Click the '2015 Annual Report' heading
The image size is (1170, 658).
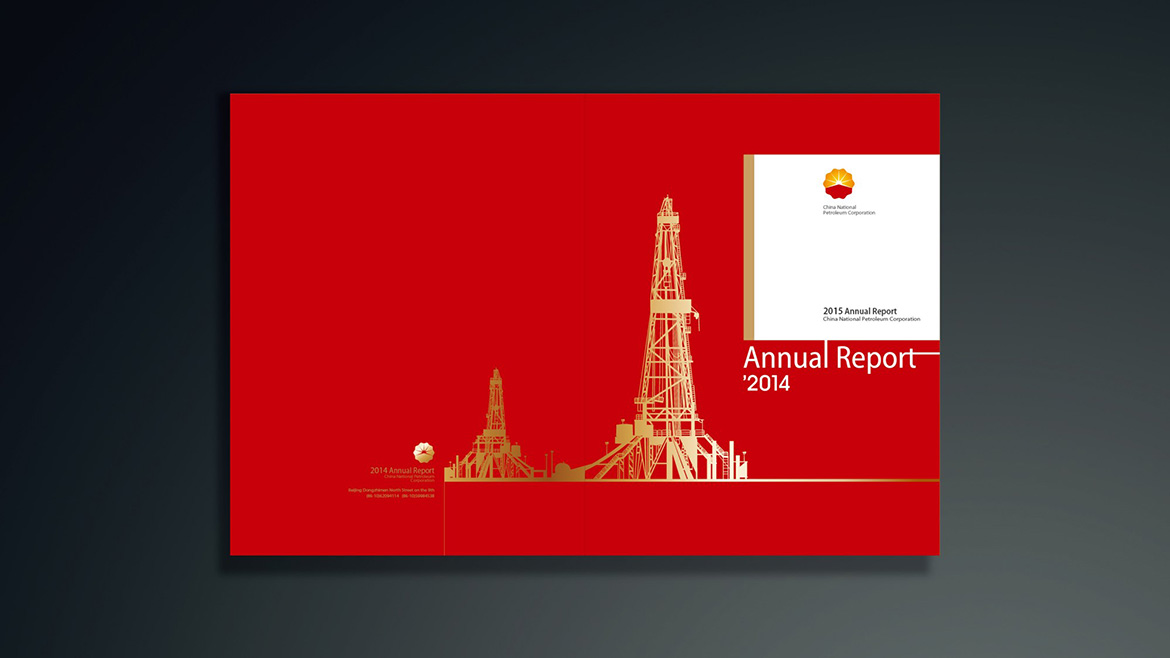[x=859, y=311]
